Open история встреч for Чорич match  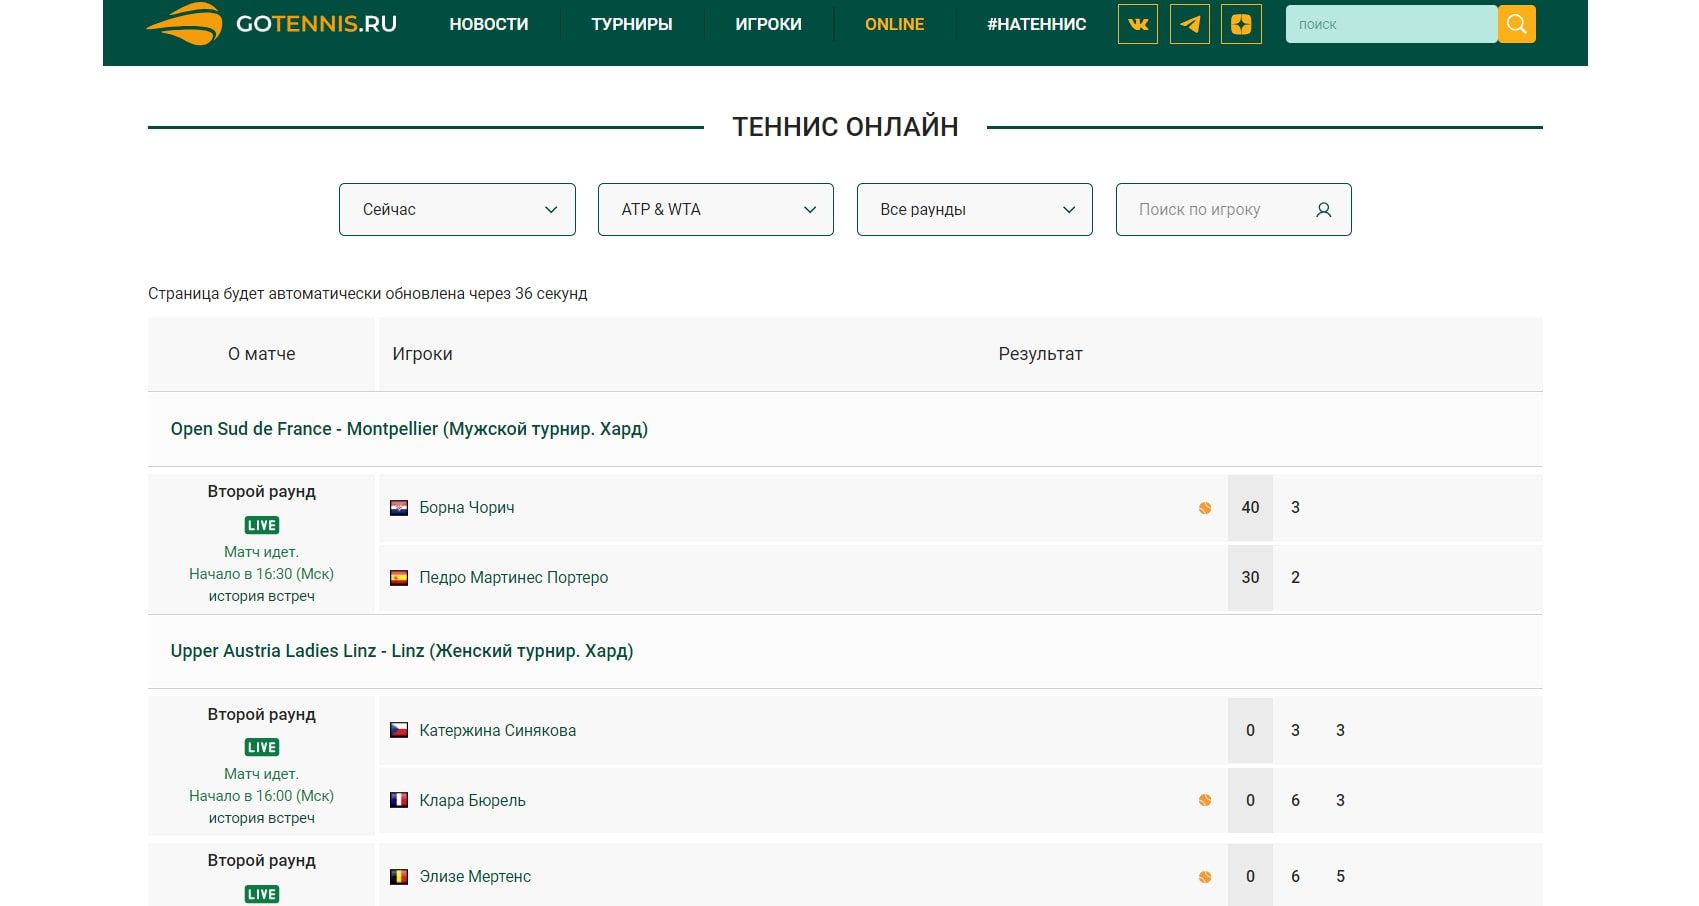pos(262,596)
